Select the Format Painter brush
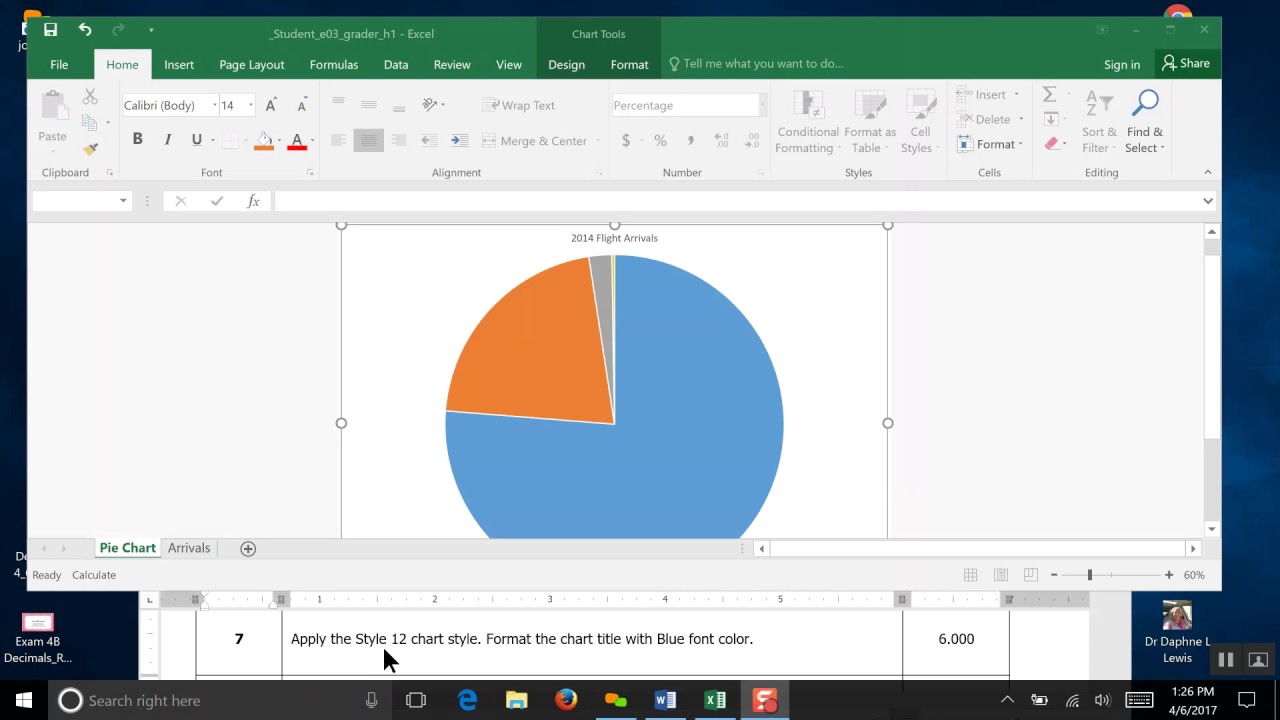Screen dimensions: 1280x720 point(90,149)
